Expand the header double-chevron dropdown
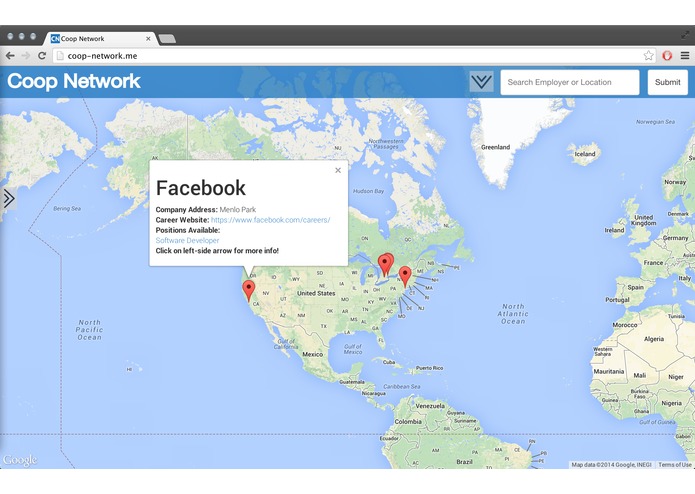The image size is (695, 494). pyautogui.click(x=481, y=82)
